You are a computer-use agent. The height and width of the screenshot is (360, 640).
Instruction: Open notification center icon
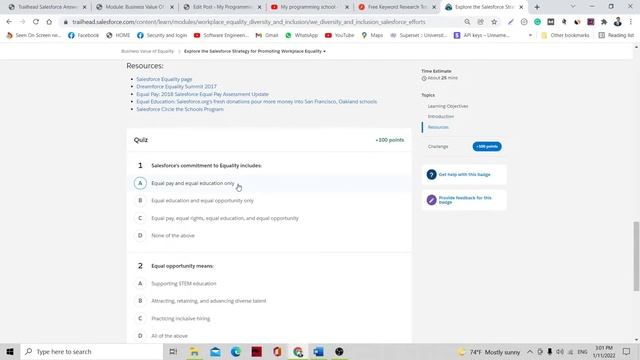pyautogui.click(x=627, y=351)
